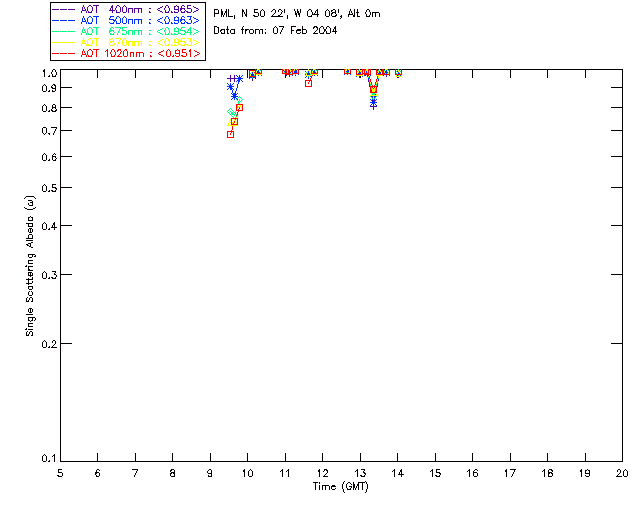Click the AOT 500nm legend entry

coord(126,20)
